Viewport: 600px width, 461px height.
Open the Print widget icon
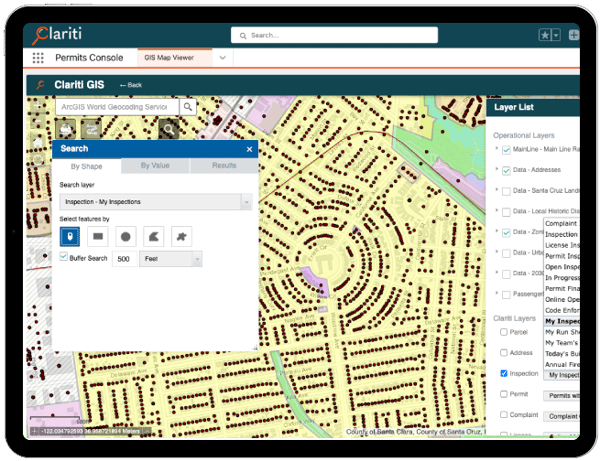click(66, 129)
